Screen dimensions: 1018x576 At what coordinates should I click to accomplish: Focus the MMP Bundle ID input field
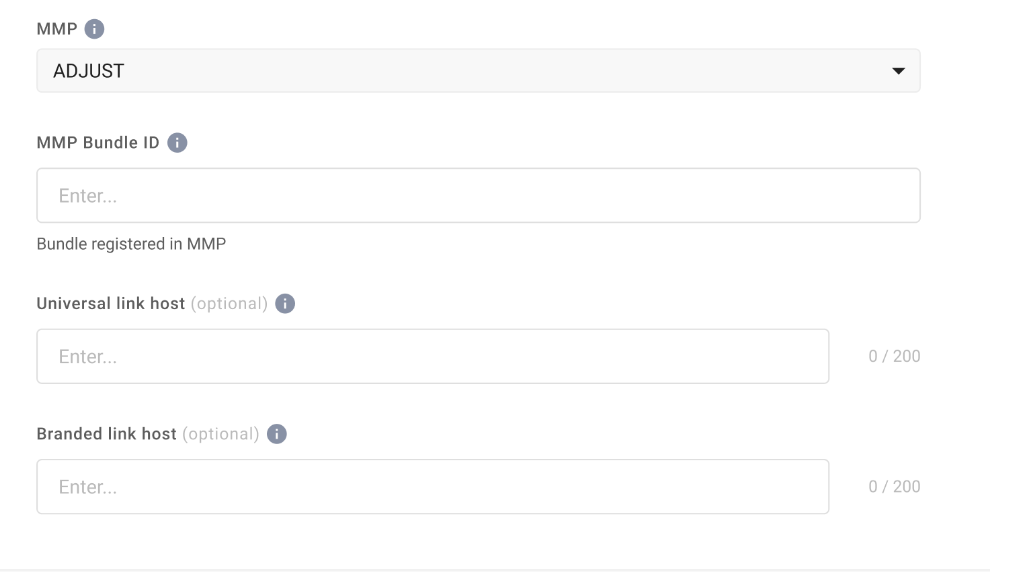click(478, 195)
